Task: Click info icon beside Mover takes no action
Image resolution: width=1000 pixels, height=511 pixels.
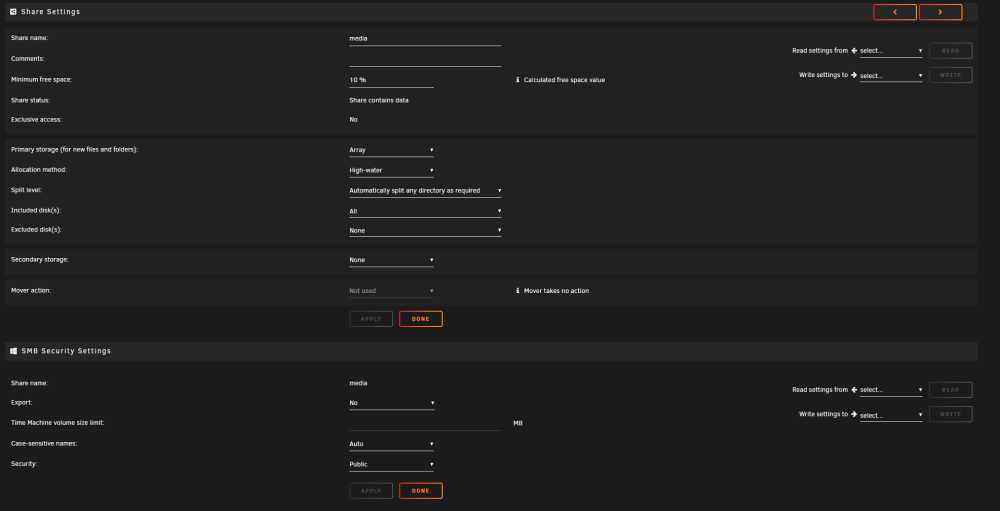Action: 517,290
